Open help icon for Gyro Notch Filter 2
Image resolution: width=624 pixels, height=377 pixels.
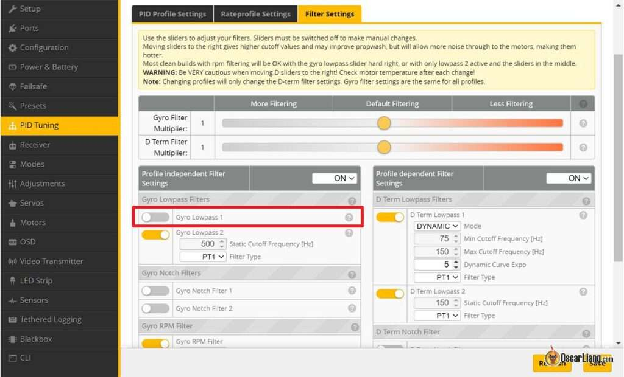click(x=352, y=308)
